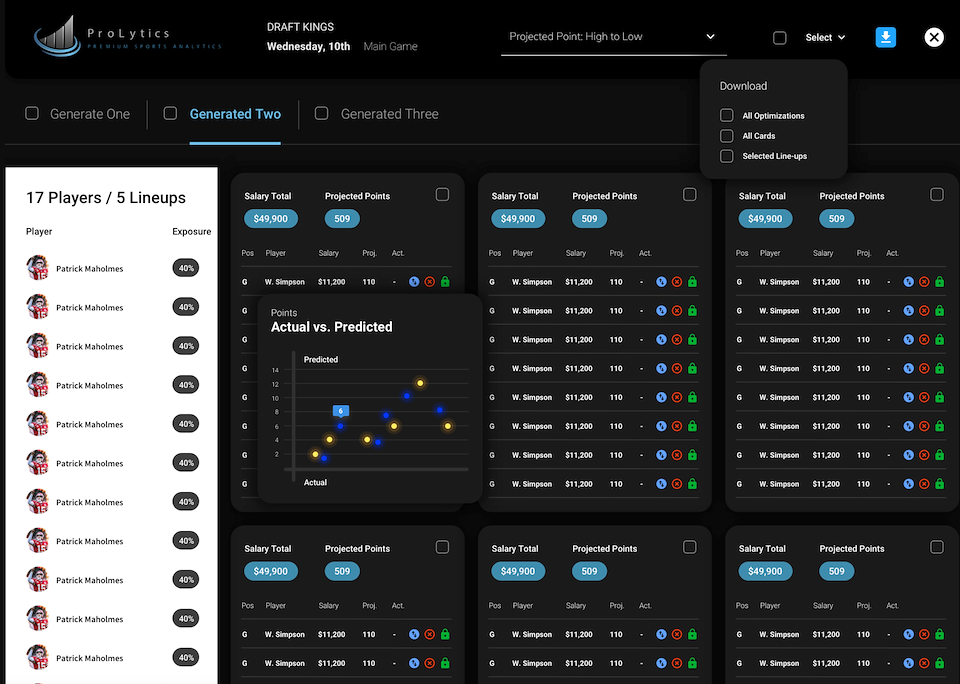Click the 'Main Game' label in header

(x=391, y=47)
